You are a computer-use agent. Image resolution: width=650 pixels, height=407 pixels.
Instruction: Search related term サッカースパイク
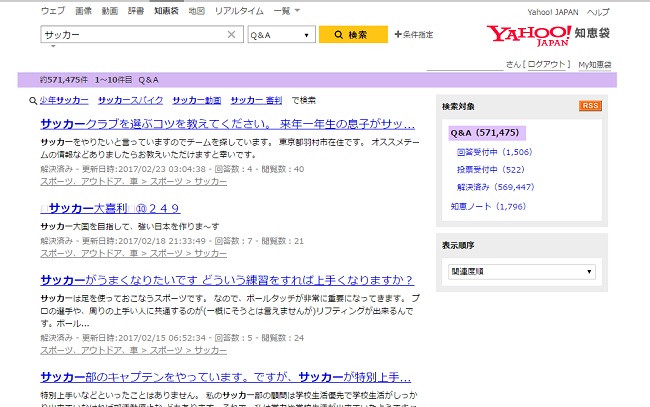[x=131, y=100]
